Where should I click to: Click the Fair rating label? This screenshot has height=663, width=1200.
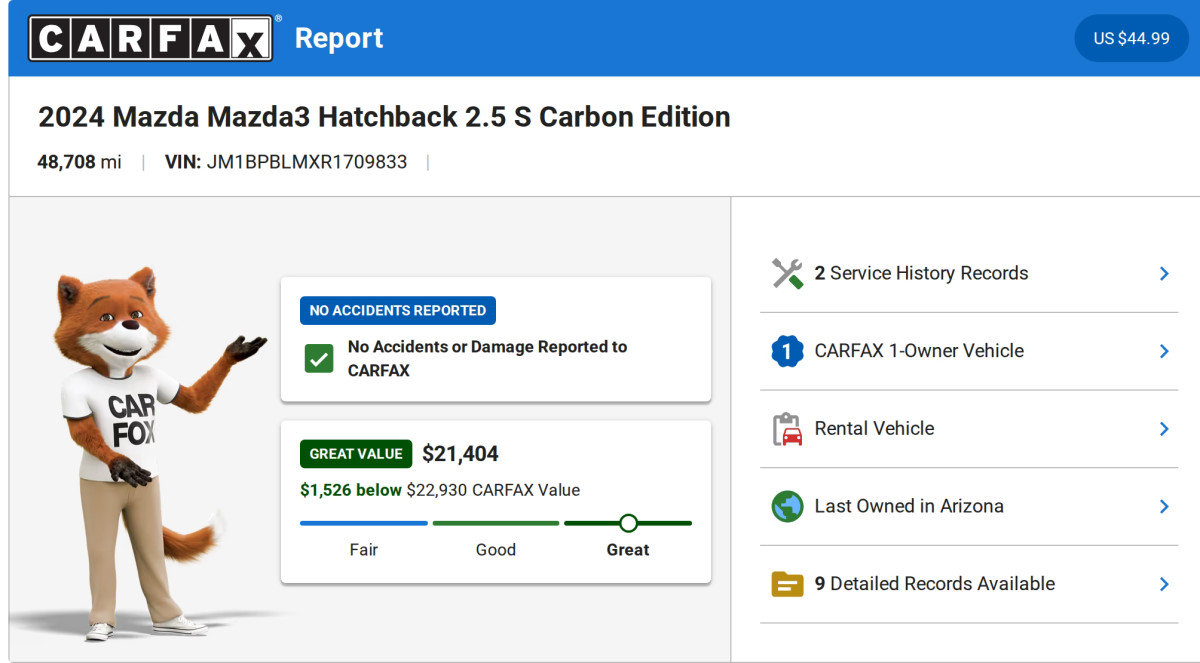(364, 550)
